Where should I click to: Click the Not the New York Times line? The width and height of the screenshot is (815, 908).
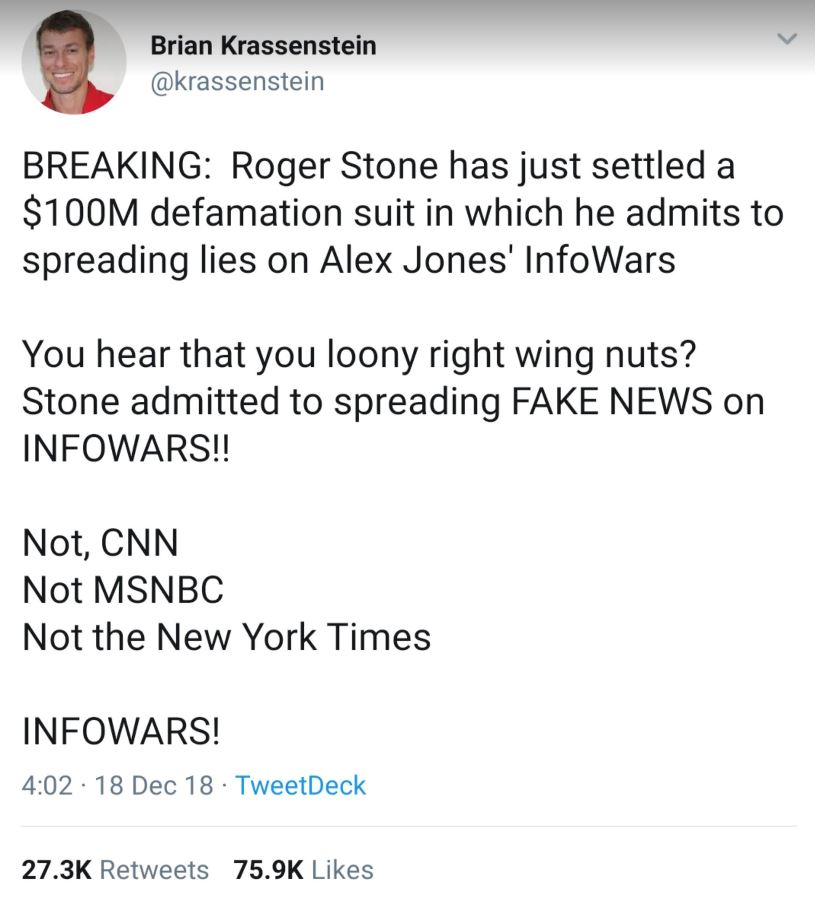point(226,636)
